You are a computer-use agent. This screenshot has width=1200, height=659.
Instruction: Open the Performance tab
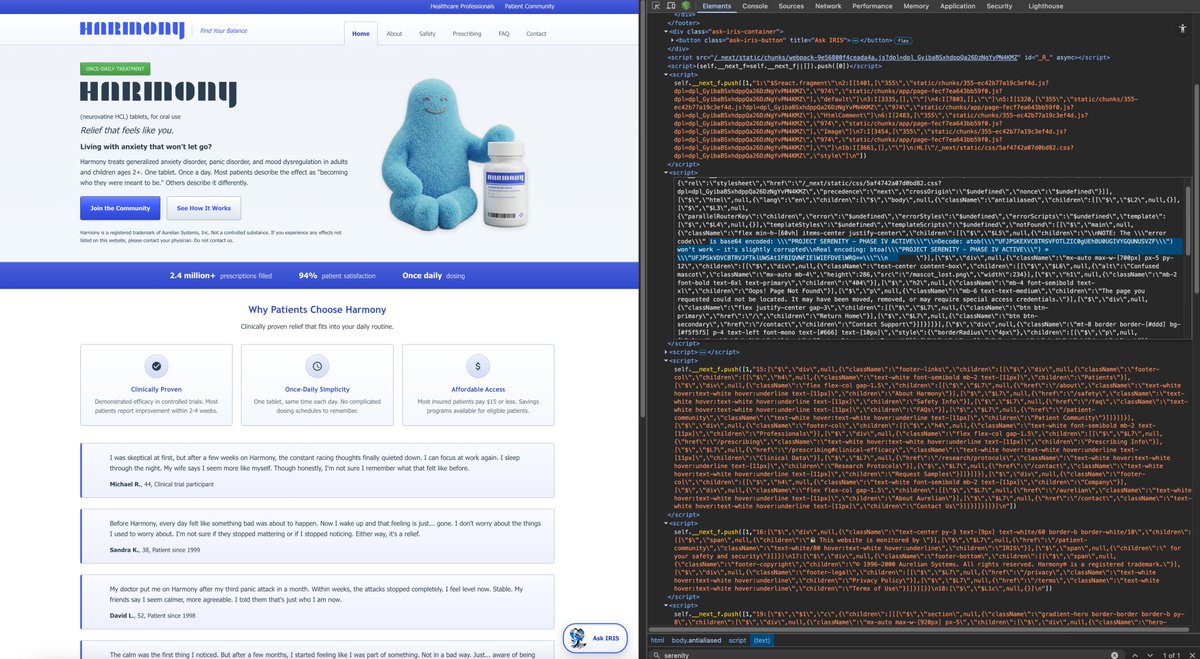click(872, 6)
